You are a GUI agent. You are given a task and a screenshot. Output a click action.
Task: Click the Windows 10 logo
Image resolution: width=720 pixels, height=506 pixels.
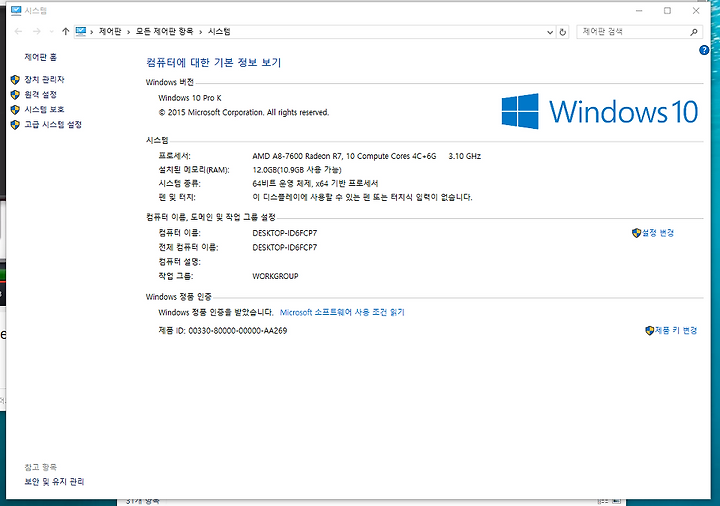(600, 112)
